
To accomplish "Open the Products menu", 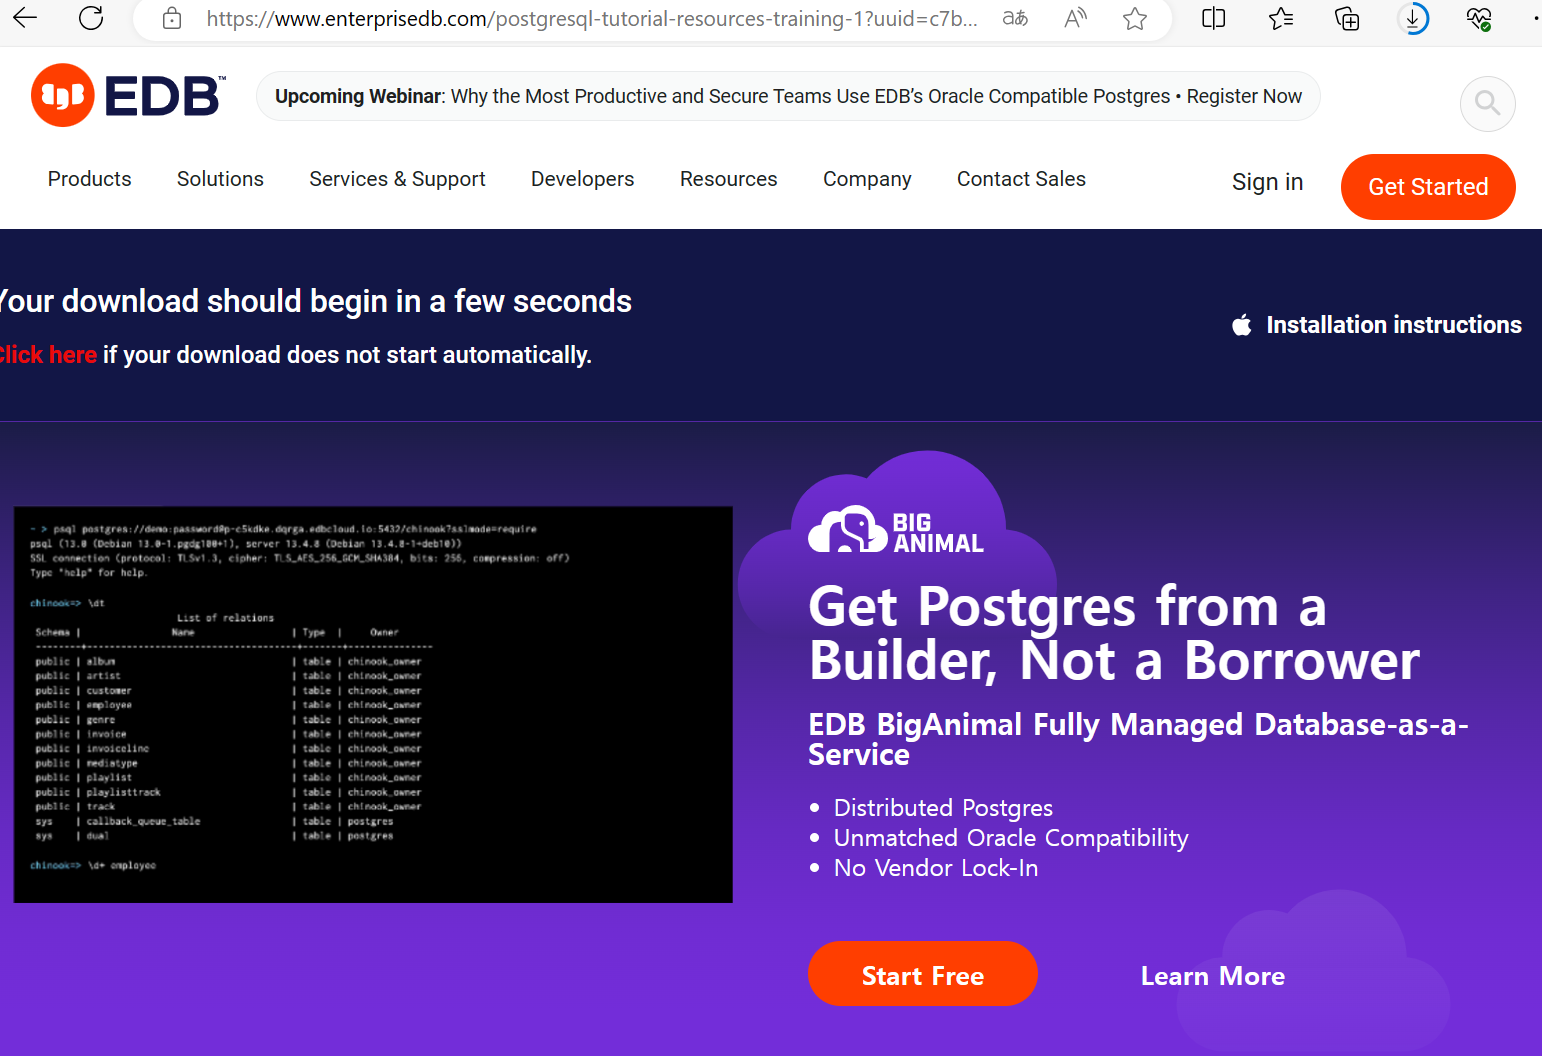I will point(90,179).
